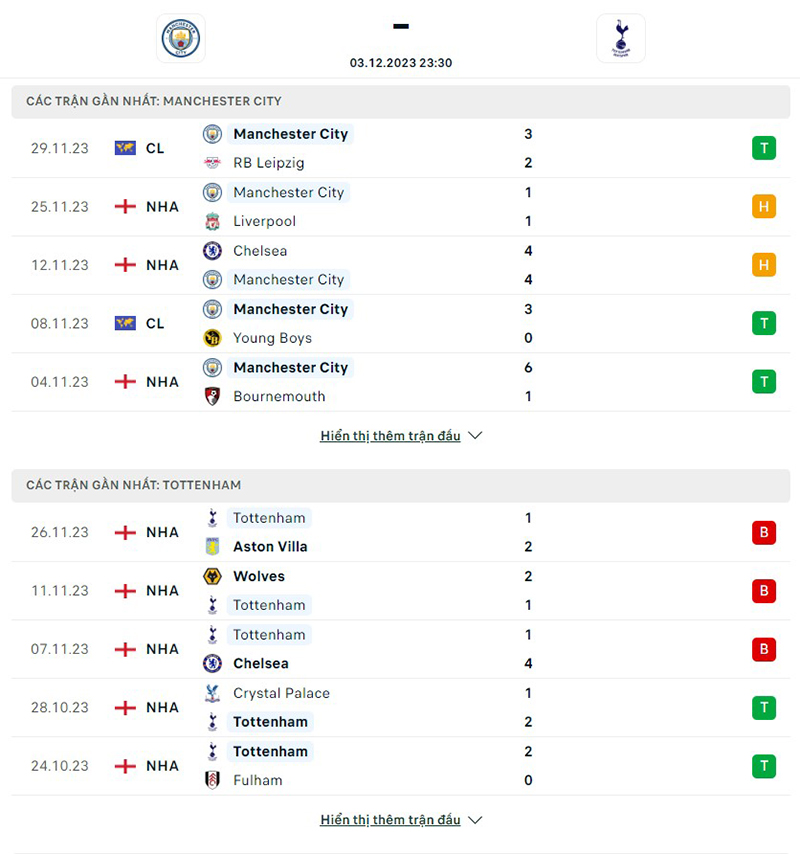The height and width of the screenshot is (854, 800).
Task: Click the Manchester City crest in header
Action: [181, 39]
